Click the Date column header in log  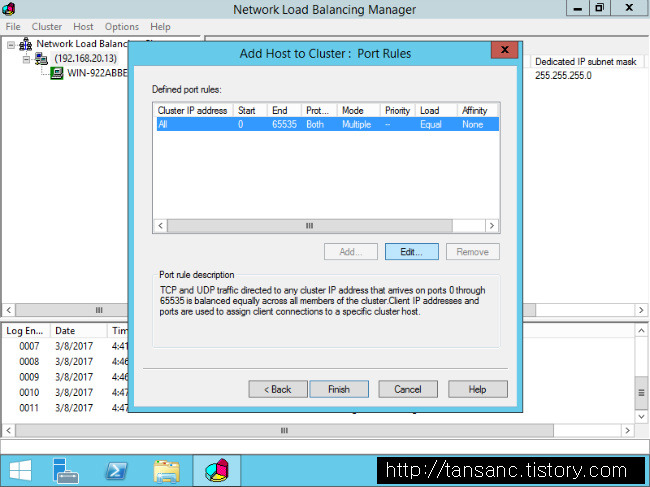click(x=78, y=331)
